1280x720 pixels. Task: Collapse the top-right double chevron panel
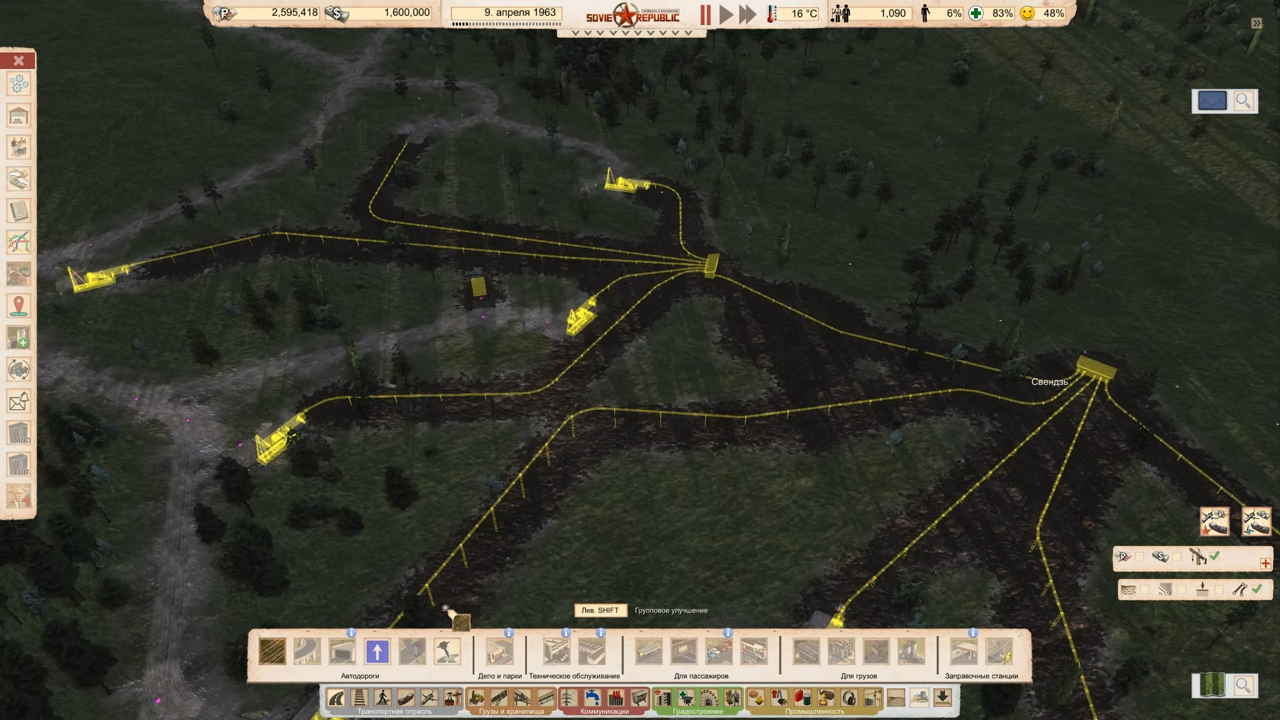click(x=1257, y=23)
